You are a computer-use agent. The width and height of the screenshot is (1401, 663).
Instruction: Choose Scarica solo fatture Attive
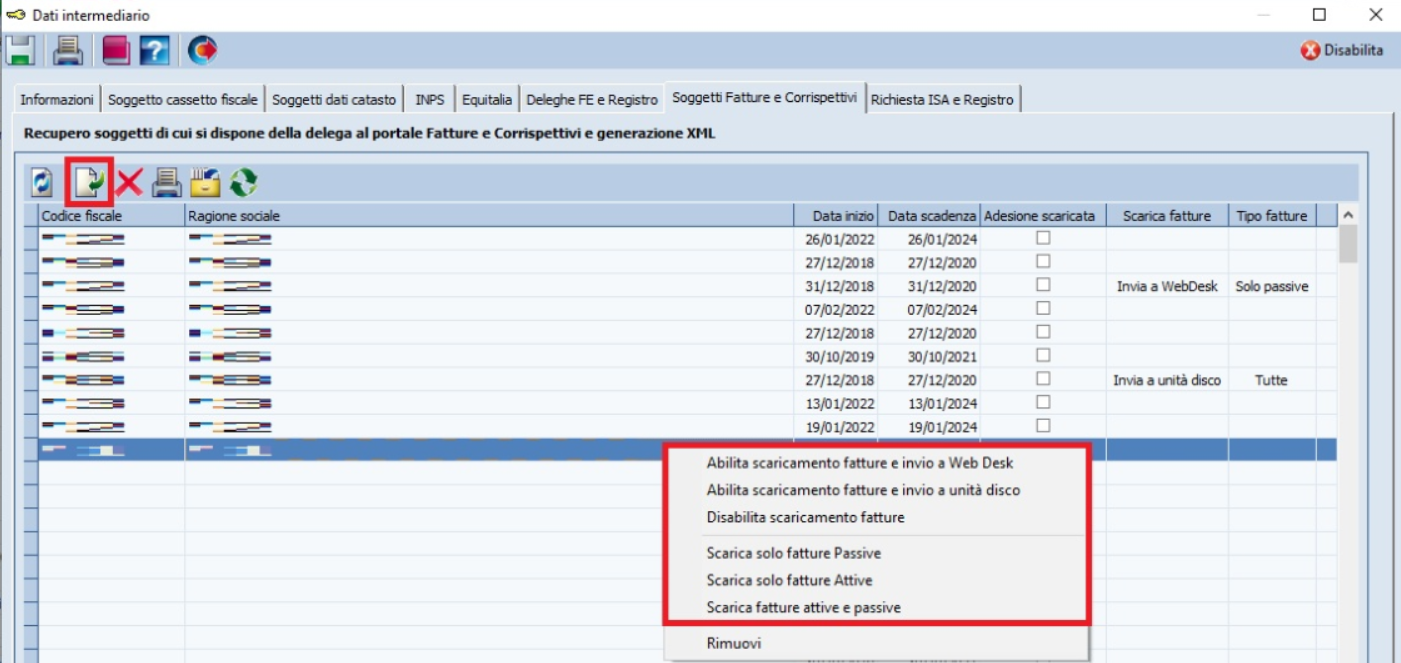(789, 580)
